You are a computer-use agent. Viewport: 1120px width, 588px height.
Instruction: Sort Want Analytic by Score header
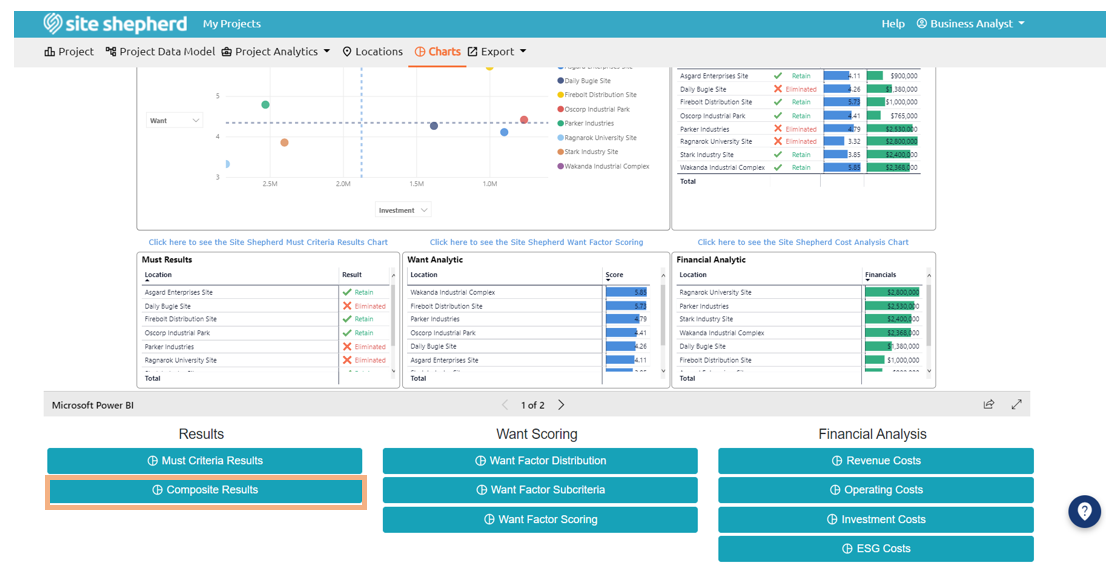pyautogui.click(x=614, y=275)
